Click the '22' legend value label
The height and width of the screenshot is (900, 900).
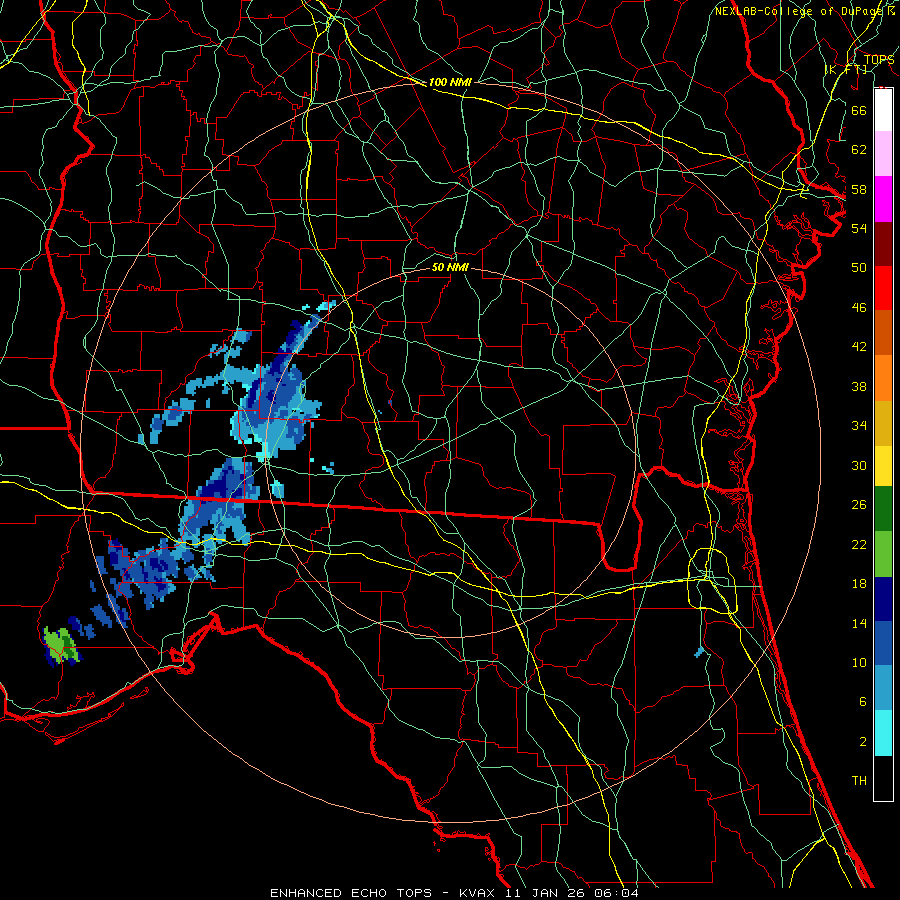(x=859, y=545)
